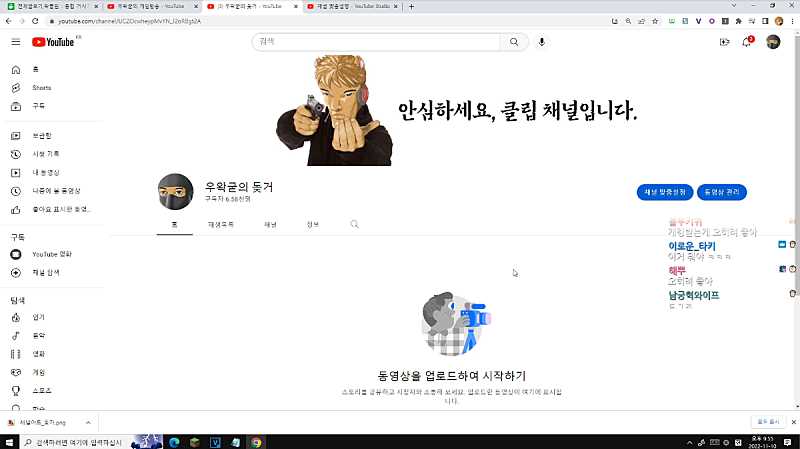Select the Playlists (재생목록) tab
Viewport: 800px width, 449px height.
(221, 224)
